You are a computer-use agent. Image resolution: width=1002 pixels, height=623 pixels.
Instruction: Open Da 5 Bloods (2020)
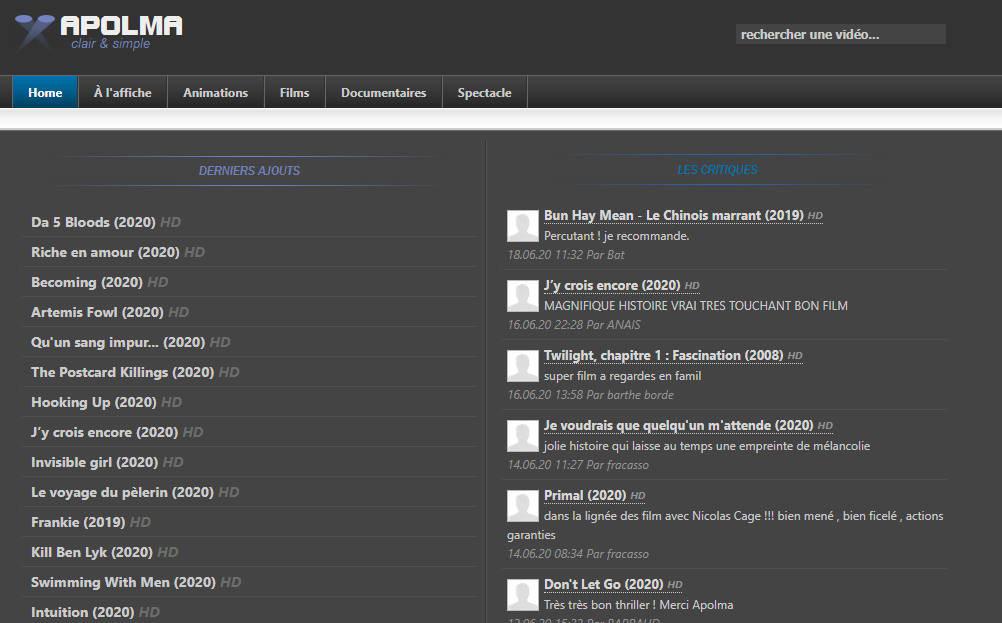pyautogui.click(x=93, y=222)
